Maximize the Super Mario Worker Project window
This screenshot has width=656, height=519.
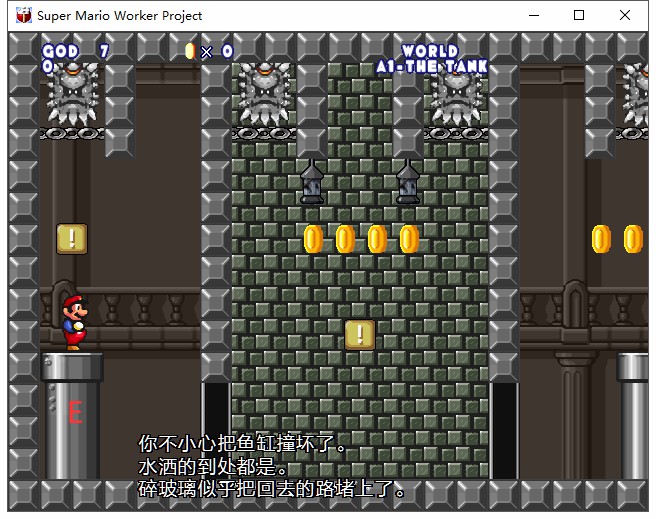tap(579, 15)
